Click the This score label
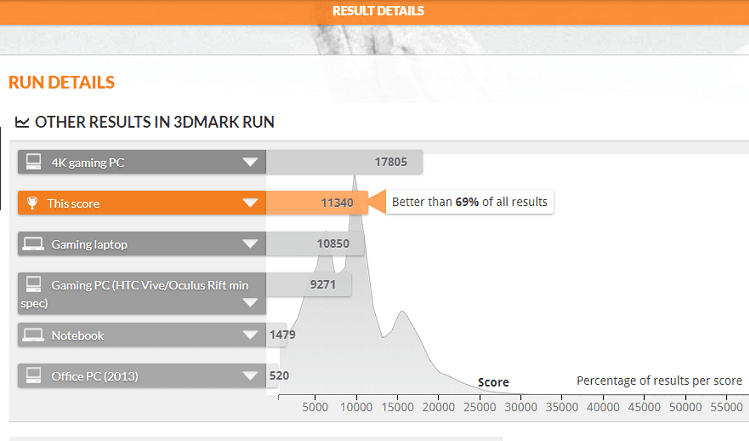 coord(73,204)
